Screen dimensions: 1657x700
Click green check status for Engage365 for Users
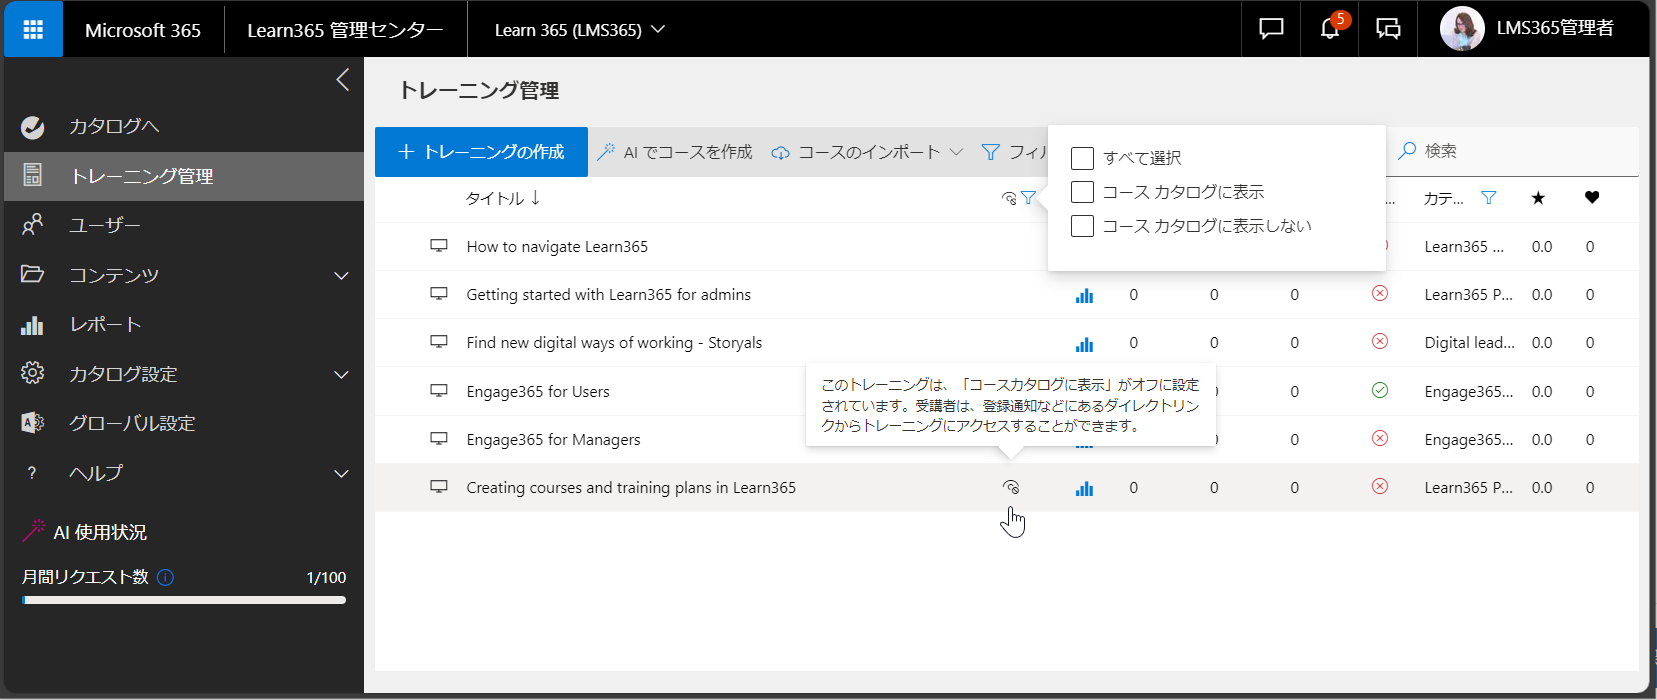1380,391
